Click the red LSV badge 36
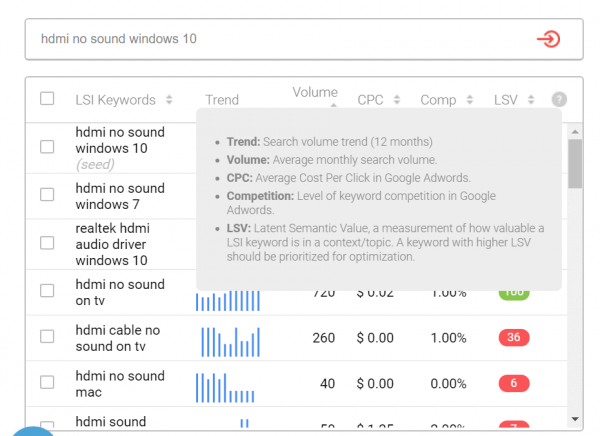The width and height of the screenshot is (600, 436). tap(514, 337)
